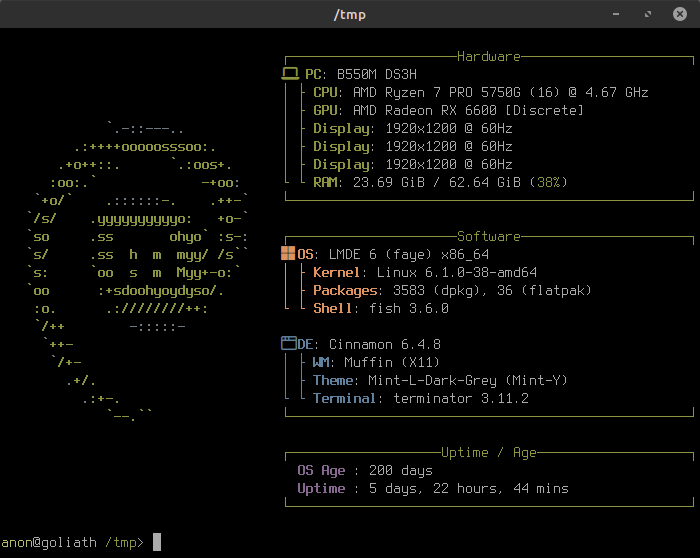Viewport: 700px width, 558px height.
Task: Click the CPU line AMD Ryzen 7 PRO 5750G
Action: click(481, 92)
